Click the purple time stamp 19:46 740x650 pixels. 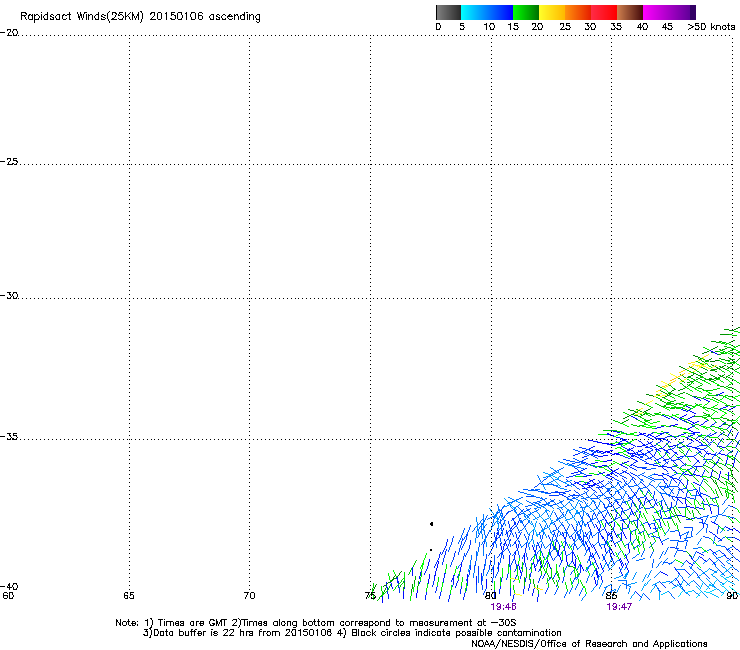504,607
